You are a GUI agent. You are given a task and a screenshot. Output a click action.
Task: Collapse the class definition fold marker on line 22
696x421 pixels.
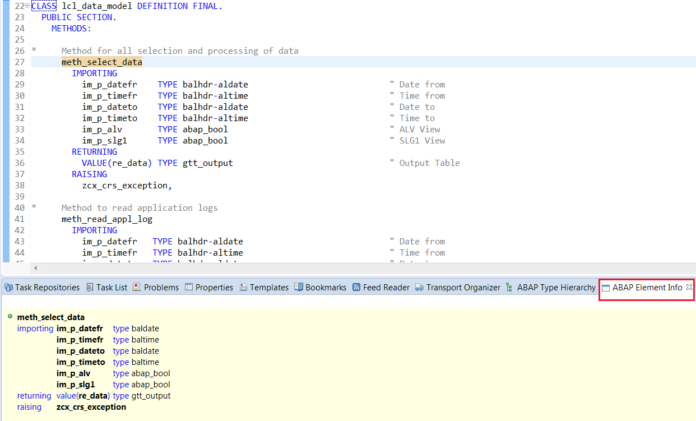click(x=28, y=6)
